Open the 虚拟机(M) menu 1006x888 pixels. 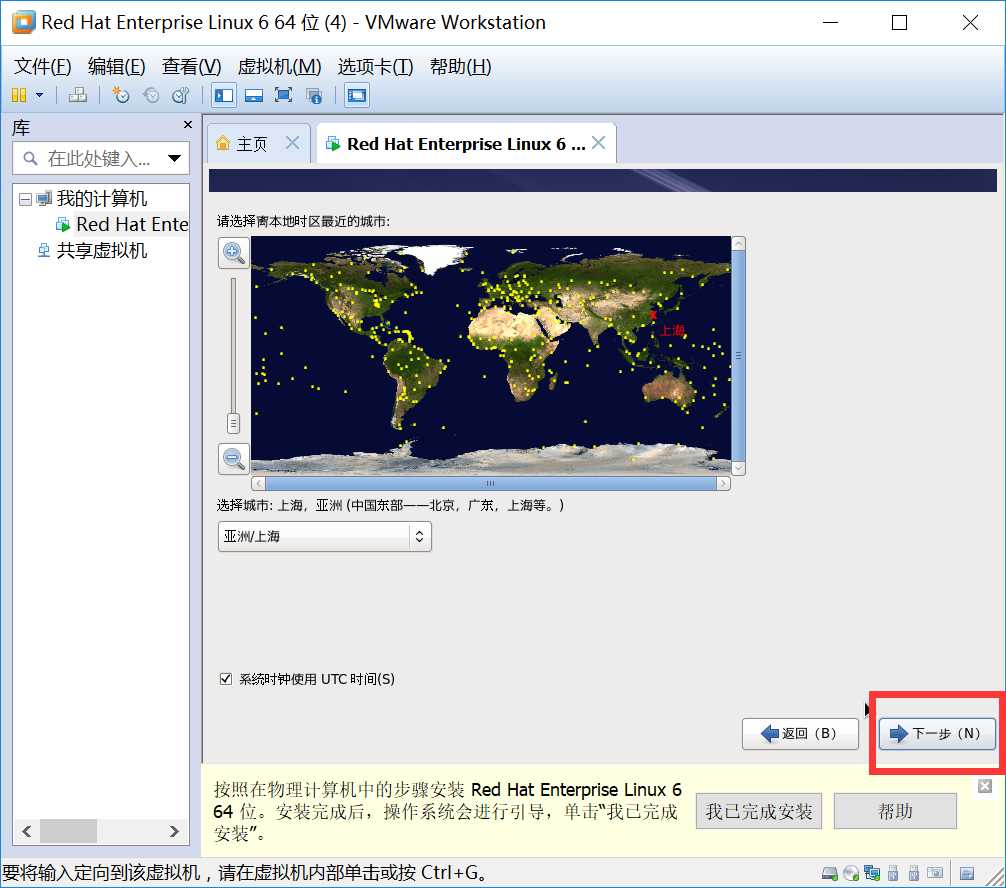(x=279, y=66)
